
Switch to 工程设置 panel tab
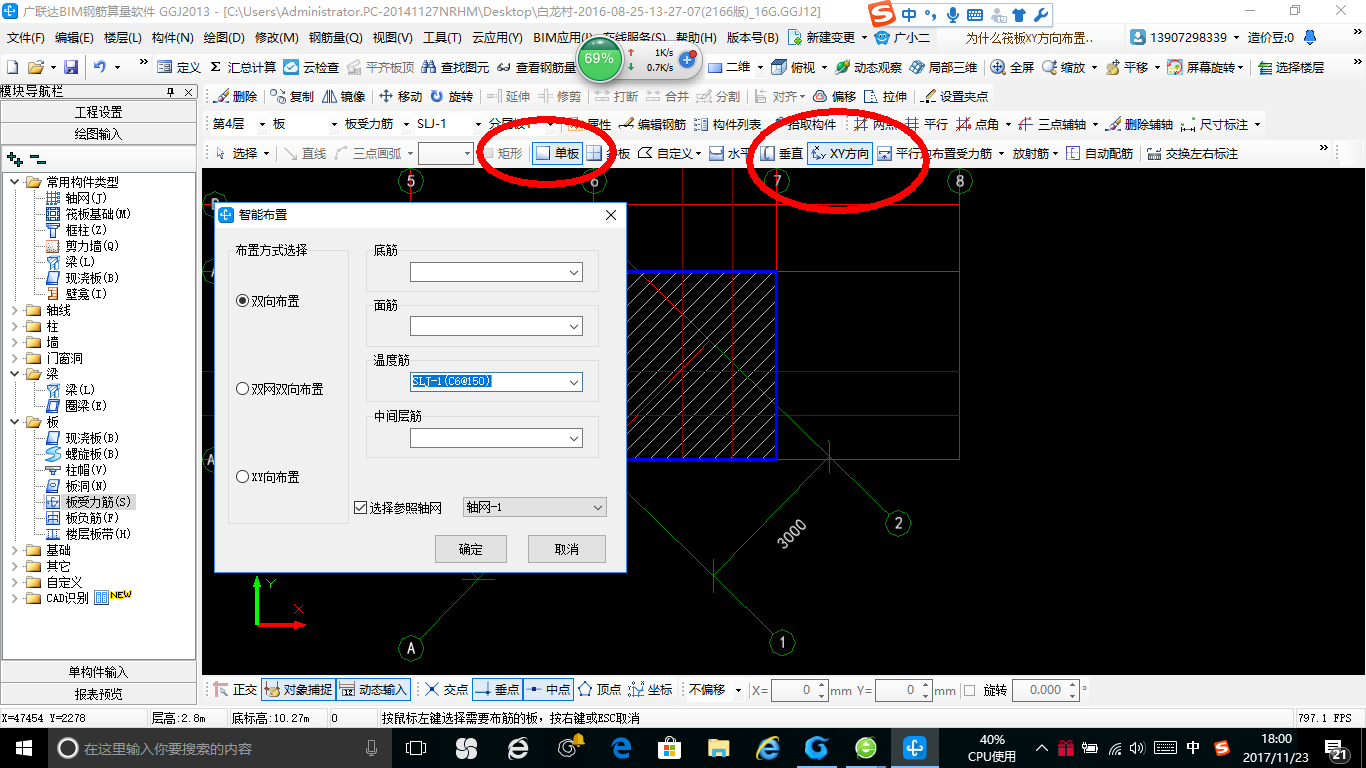98,112
